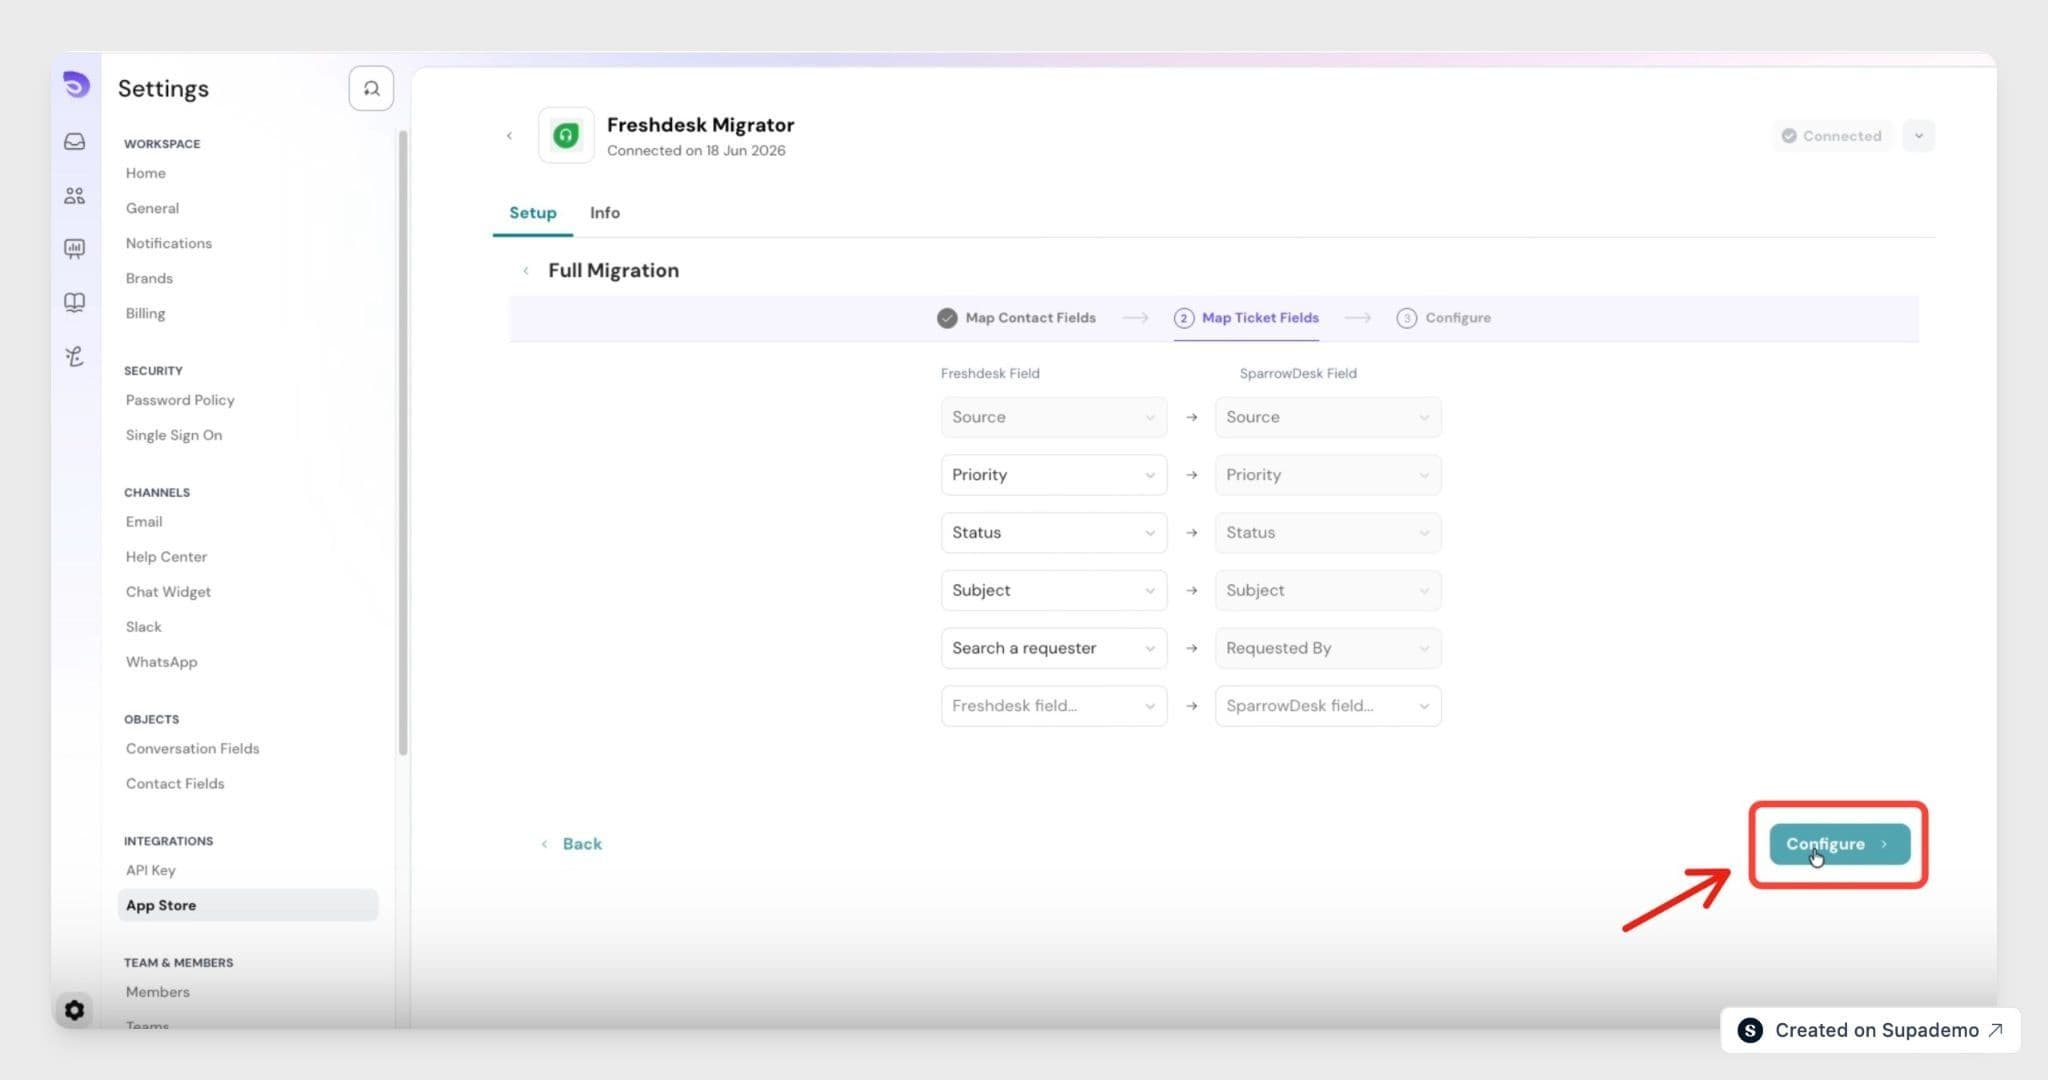Open the SparrowDesk Status dropdown

pos(1328,533)
